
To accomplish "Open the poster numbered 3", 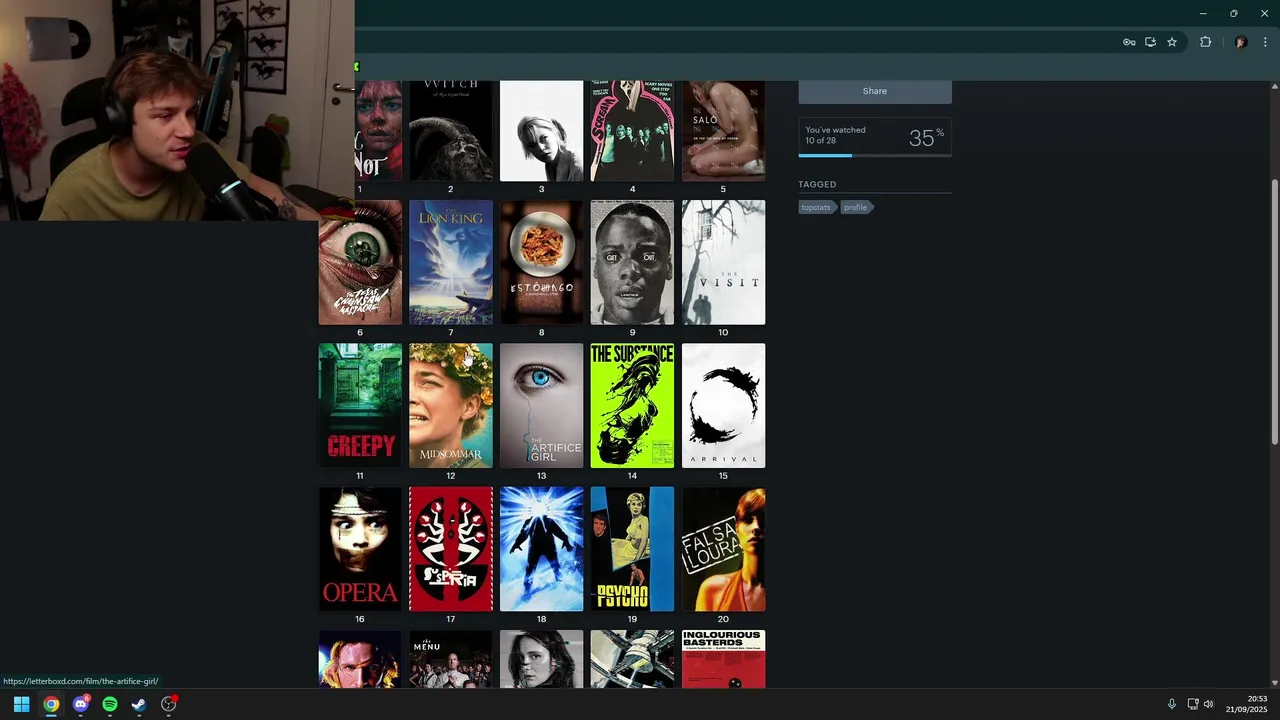I will 541,130.
